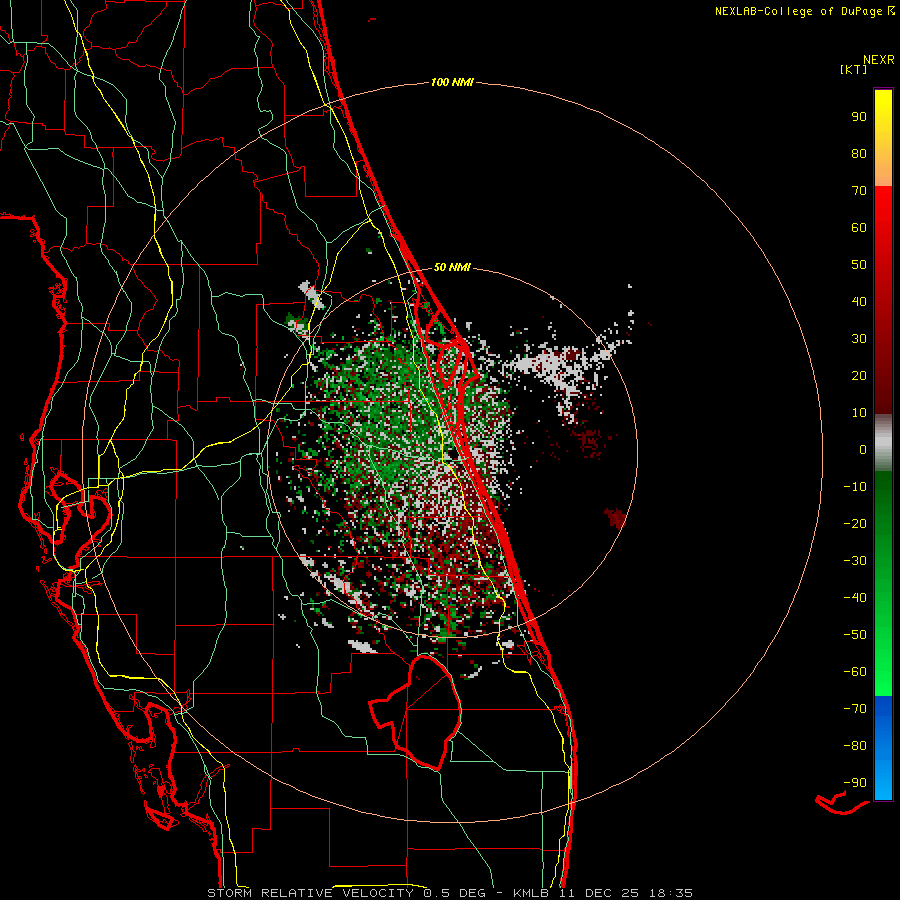
Task: Click the positive 50 scale value
Action: coord(859,265)
